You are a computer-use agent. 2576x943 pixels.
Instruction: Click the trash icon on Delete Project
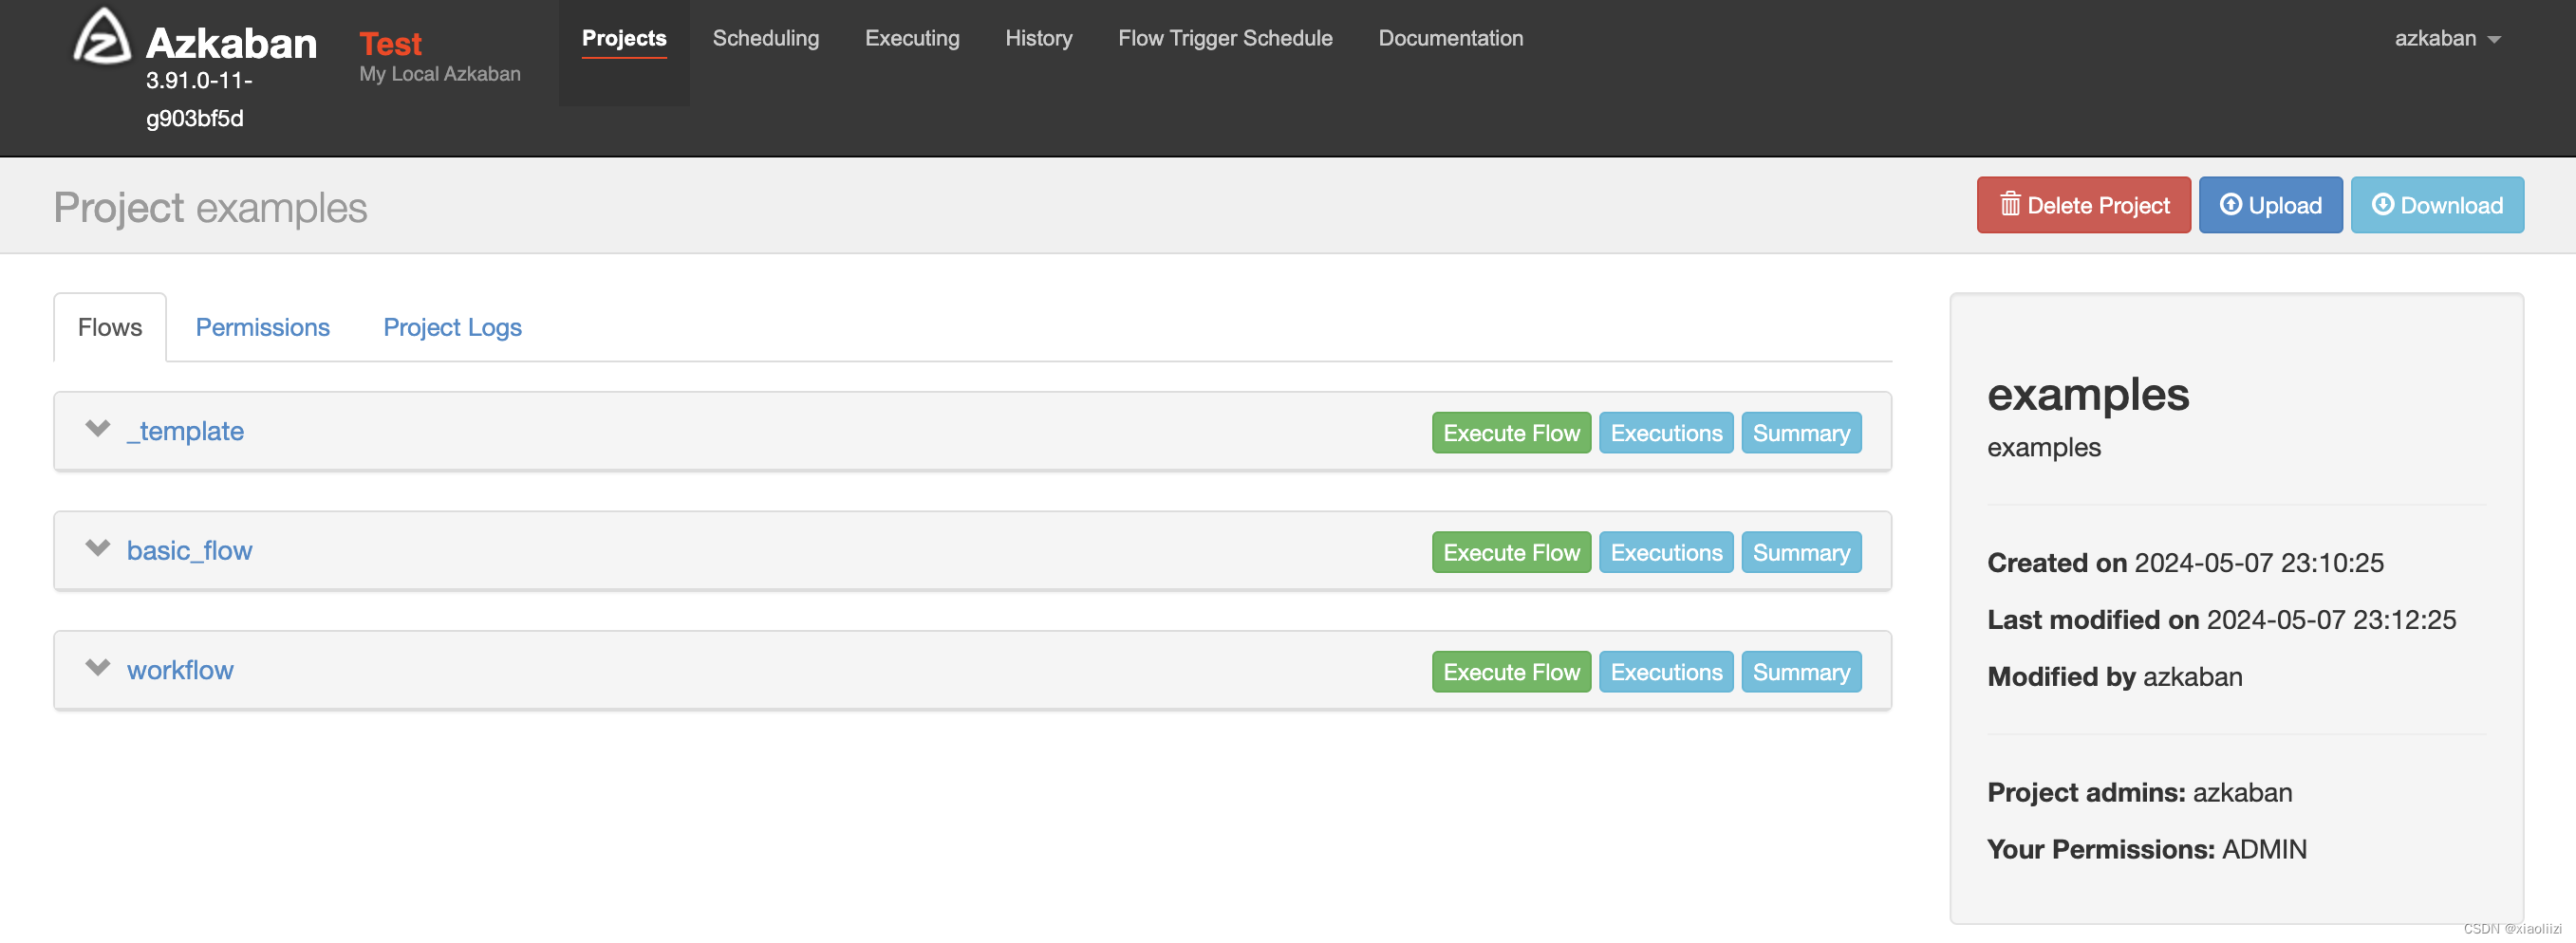tap(2010, 205)
